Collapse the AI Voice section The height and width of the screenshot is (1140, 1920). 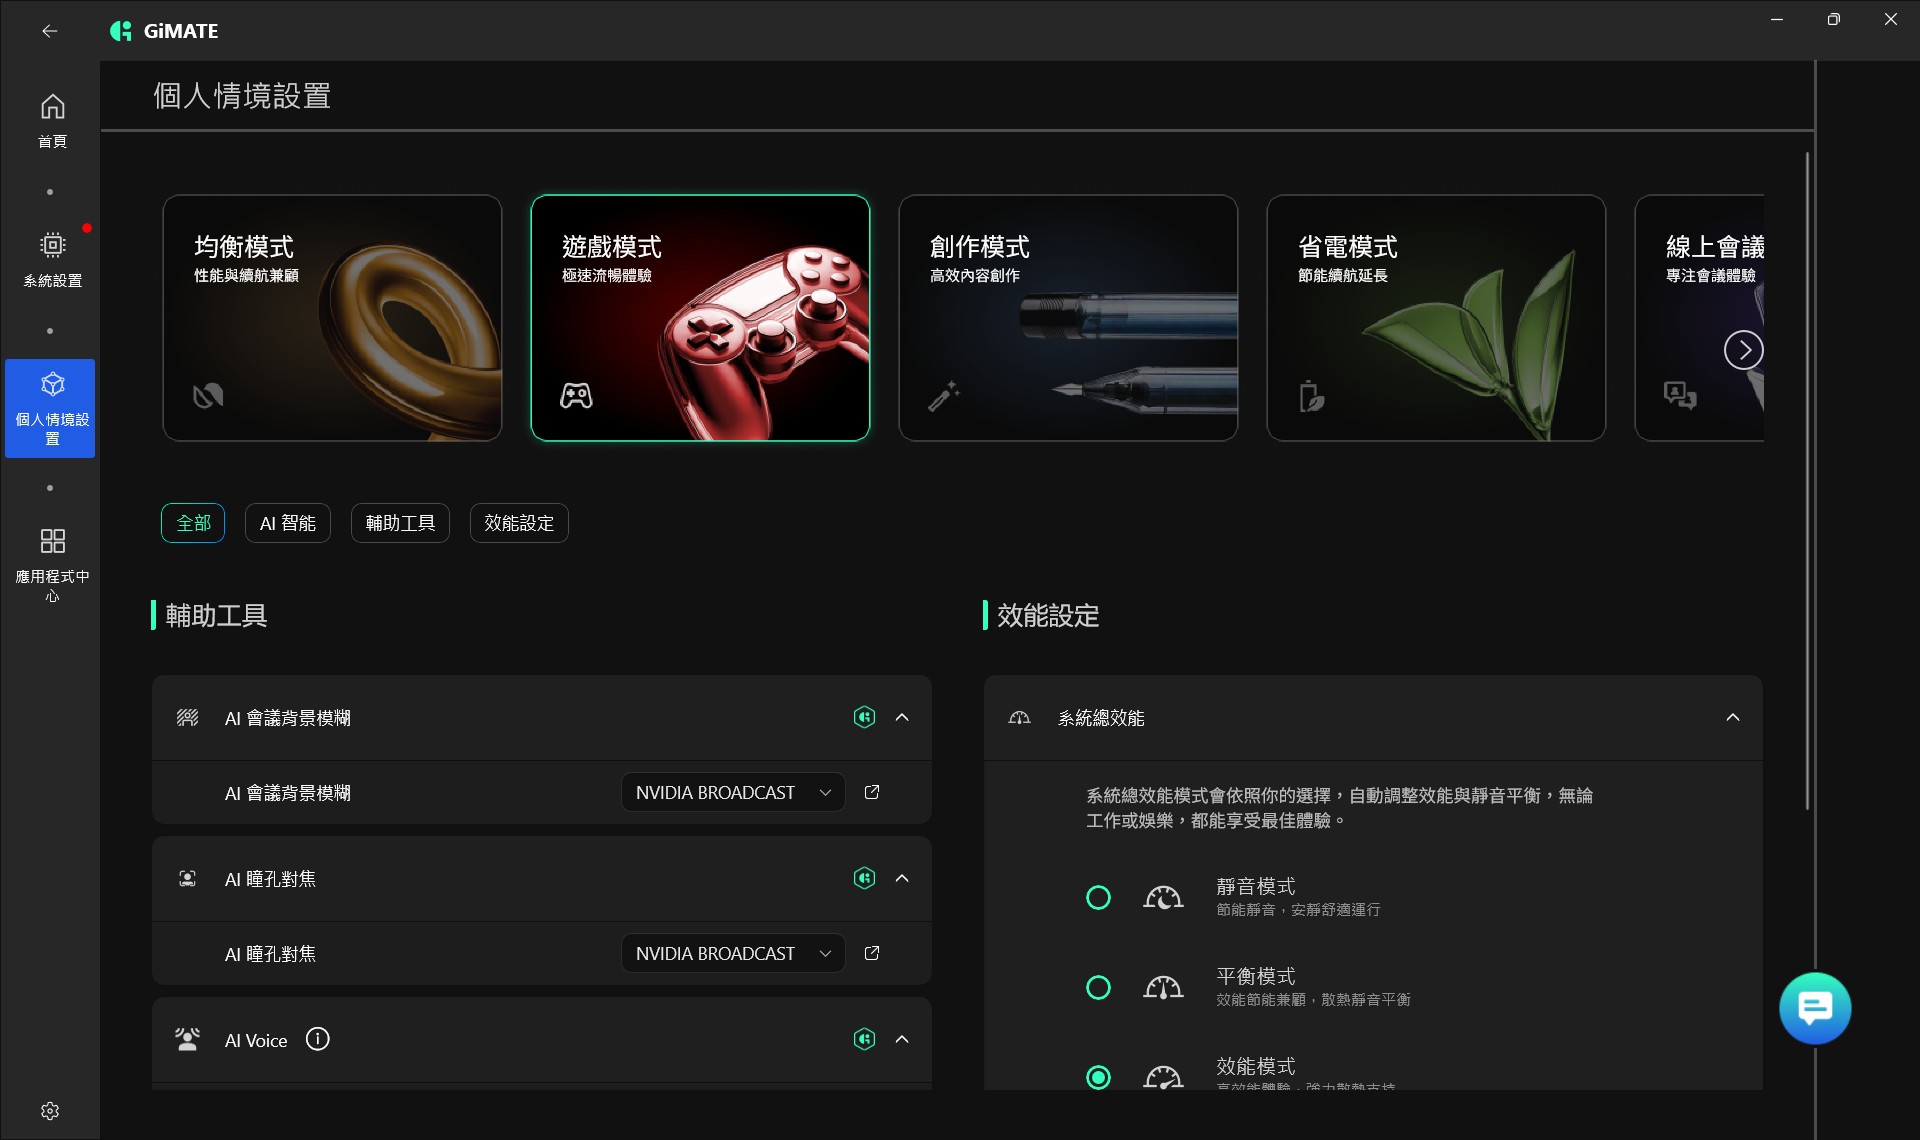[902, 1040]
